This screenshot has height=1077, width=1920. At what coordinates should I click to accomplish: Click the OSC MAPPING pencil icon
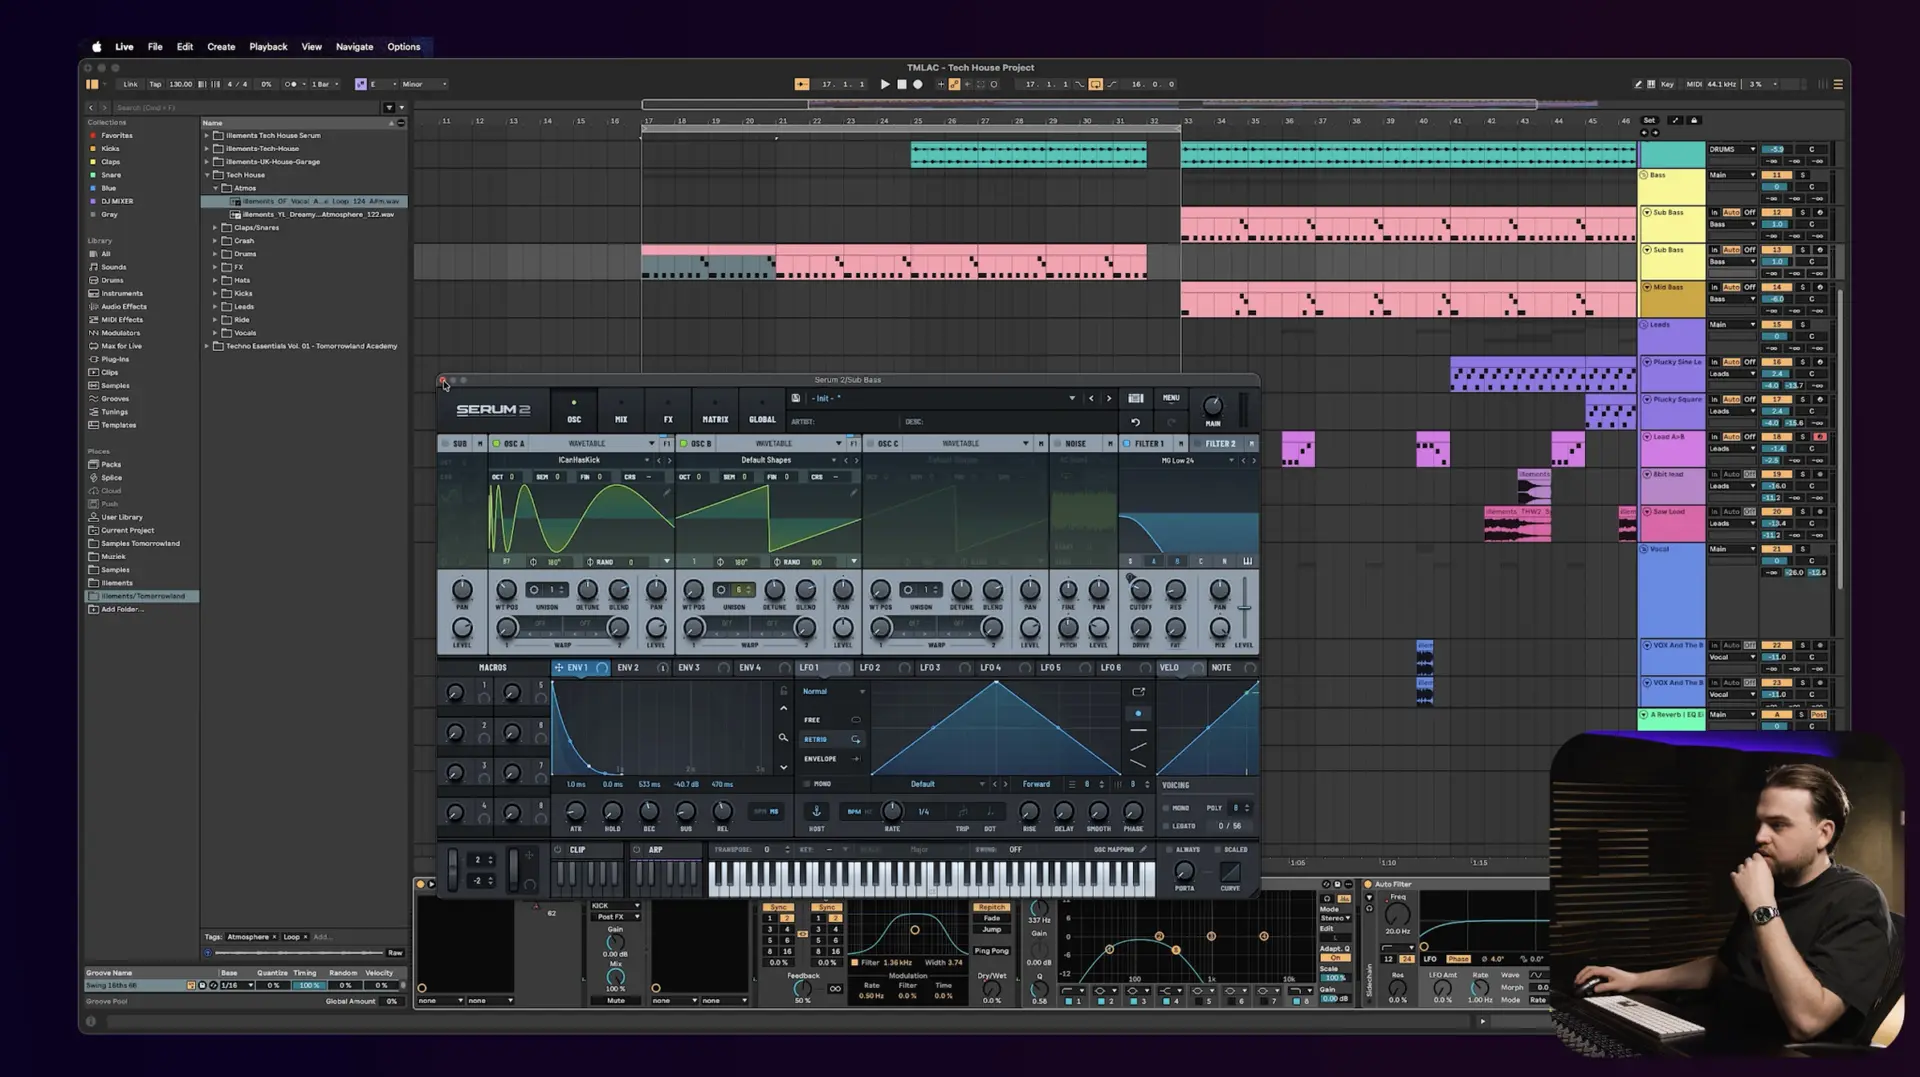pyautogui.click(x=1143, y=850)
